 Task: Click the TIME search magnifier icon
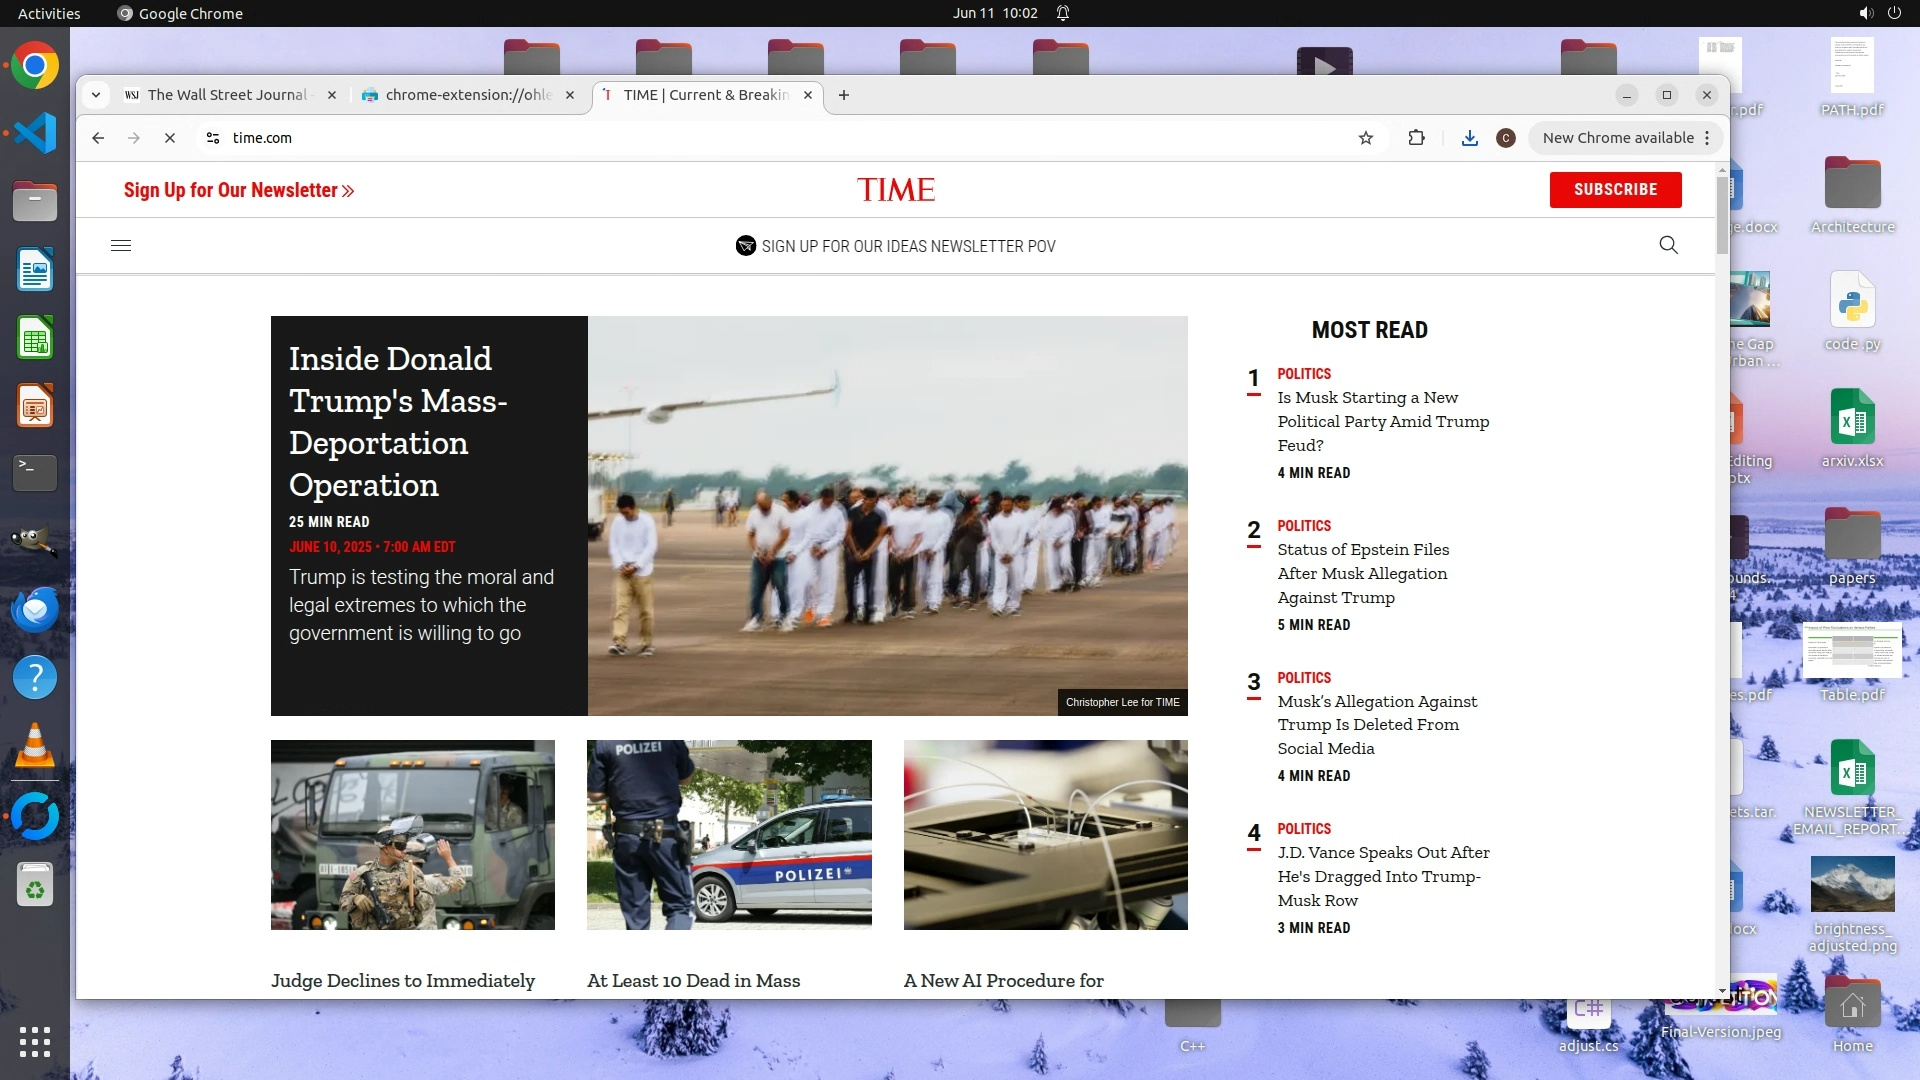1668,245
